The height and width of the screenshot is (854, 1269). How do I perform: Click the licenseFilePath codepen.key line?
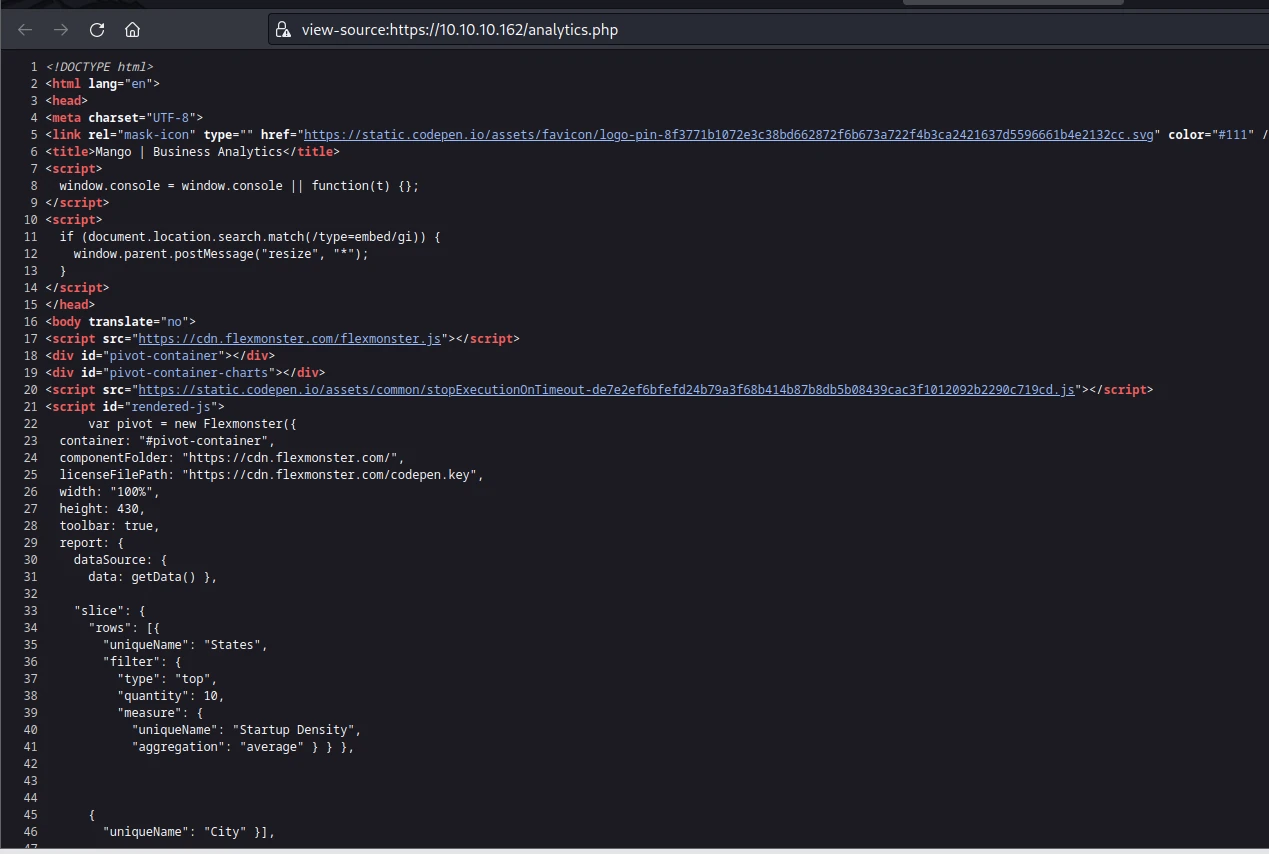click(271, 474)
